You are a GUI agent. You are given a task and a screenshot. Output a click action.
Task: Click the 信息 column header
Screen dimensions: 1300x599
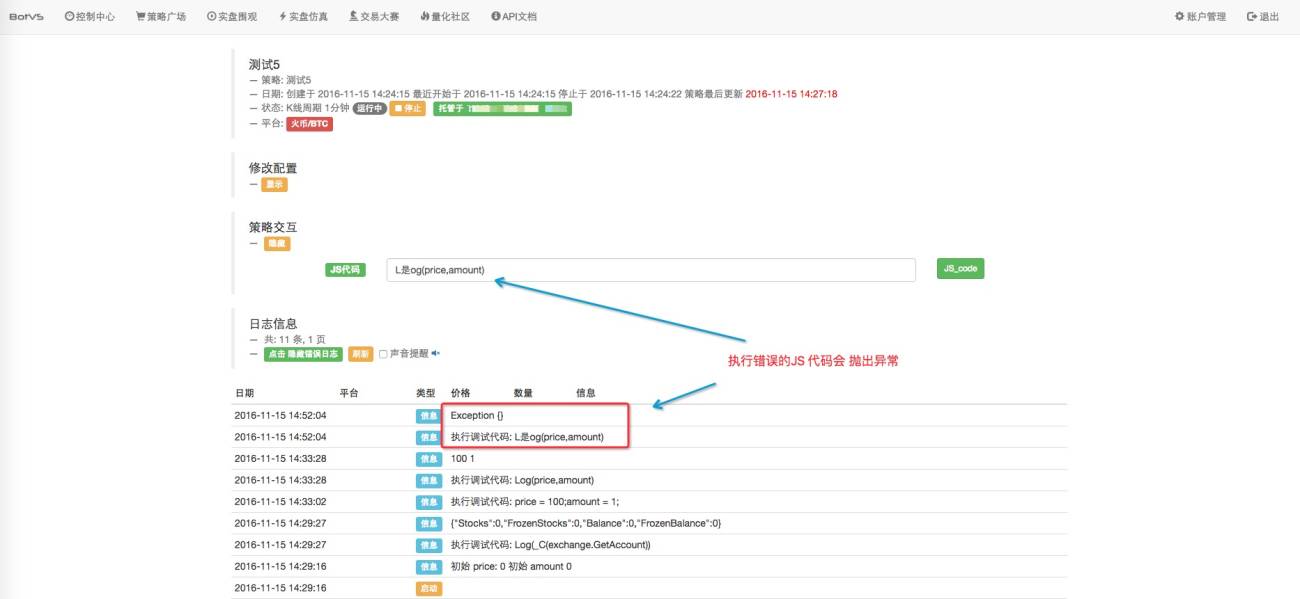pyautogui.click(x=586, y=393)
